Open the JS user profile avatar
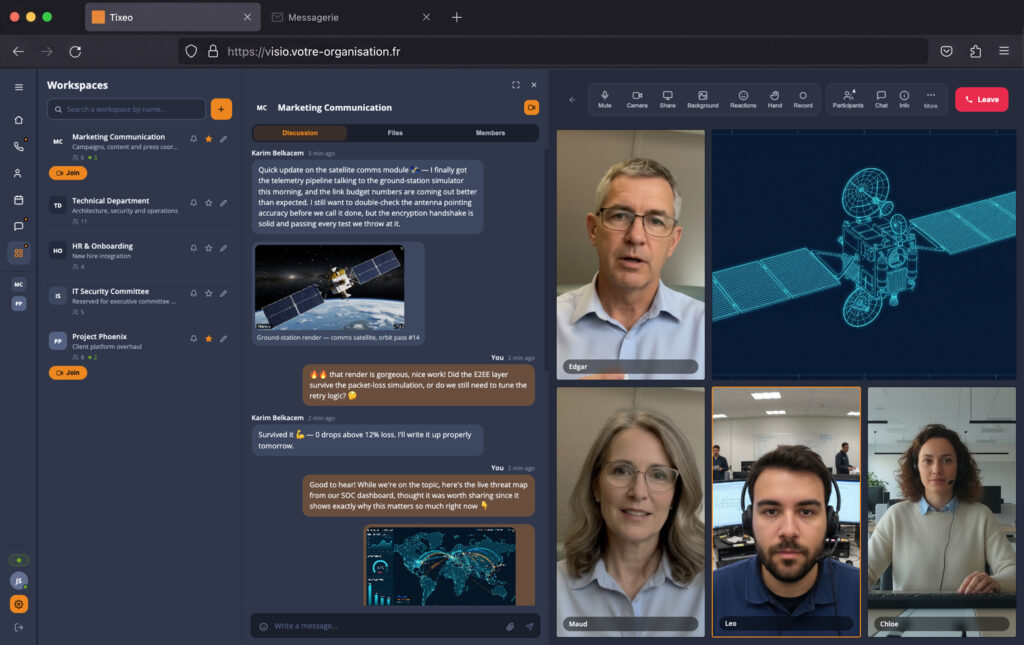This screenshot has height=645, width=1024. coord(19,580)
